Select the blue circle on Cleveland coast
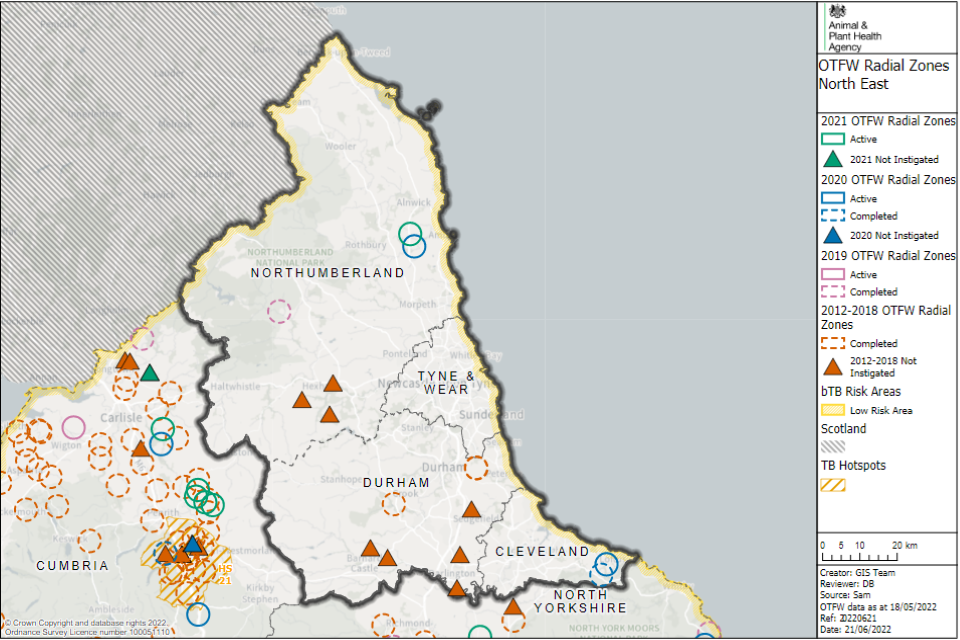 point(606,564)
